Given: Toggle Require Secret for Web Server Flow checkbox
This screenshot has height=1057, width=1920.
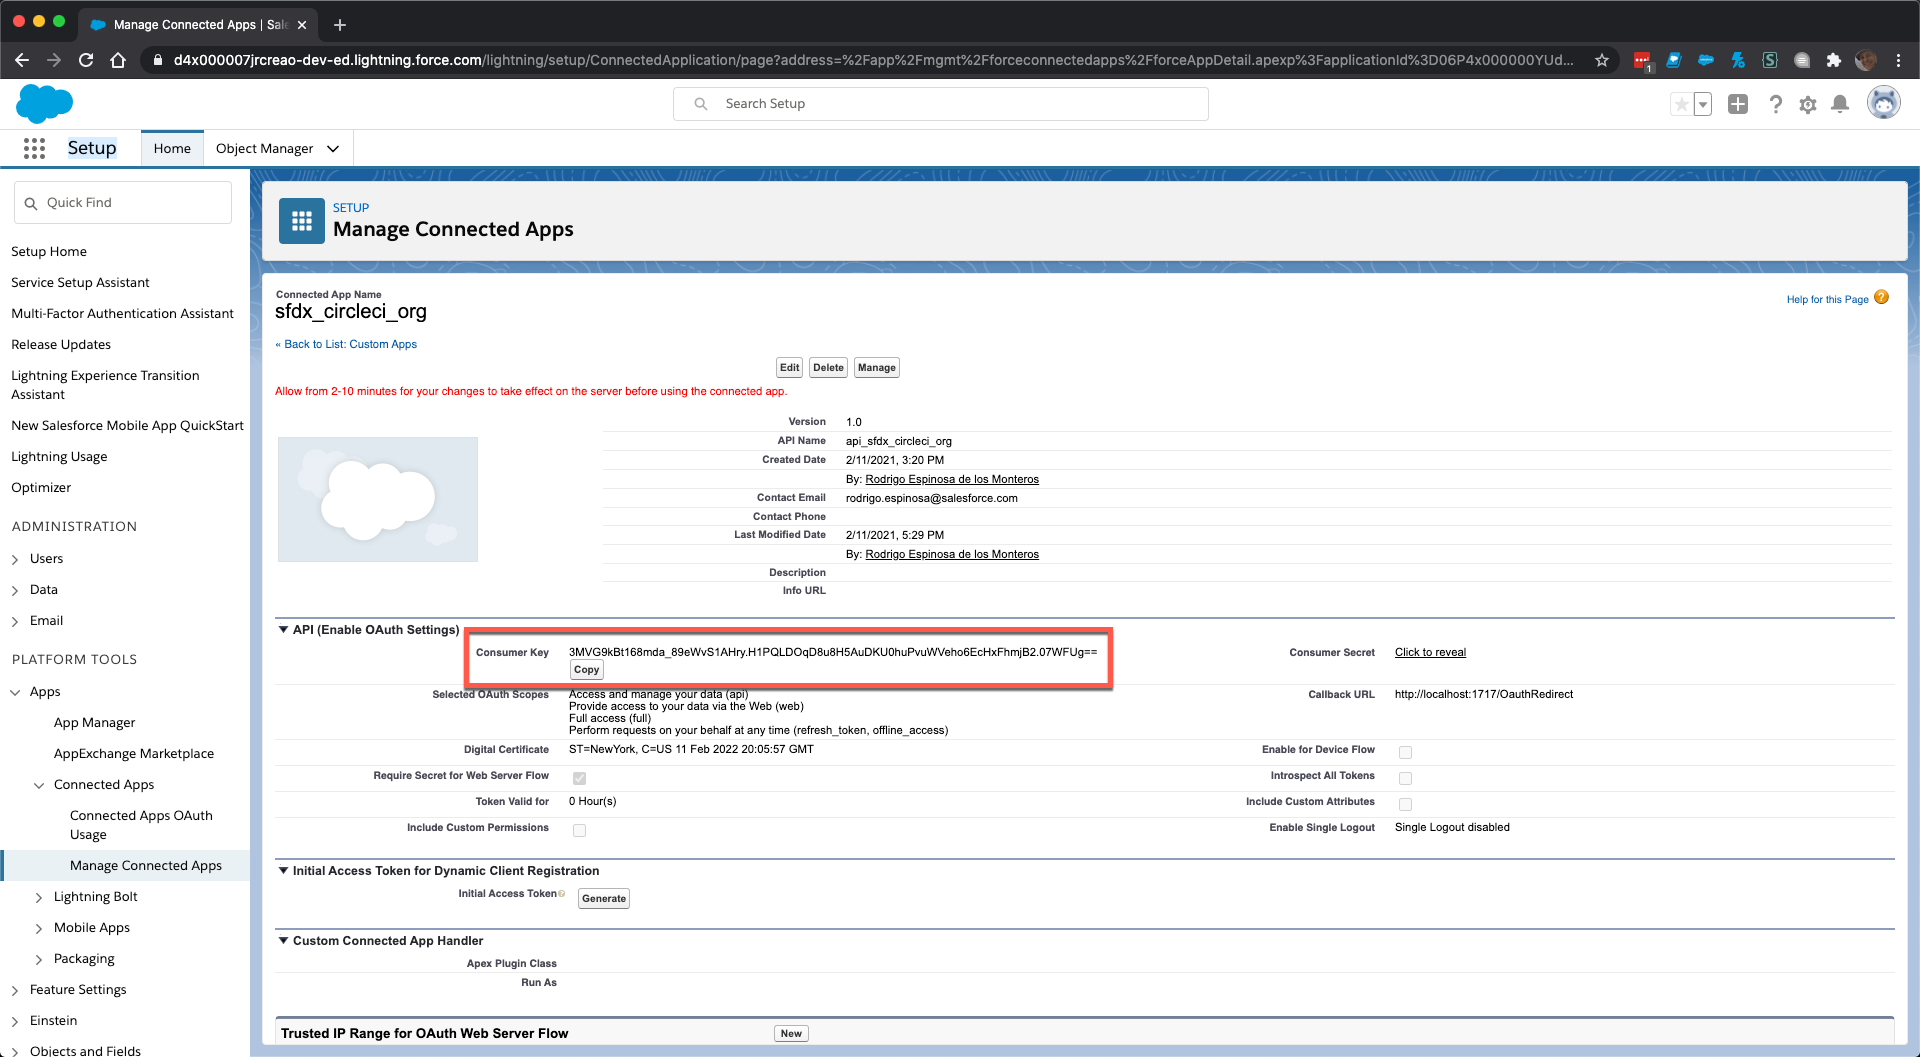Looking at the screenshot, I should coord(579,778).
